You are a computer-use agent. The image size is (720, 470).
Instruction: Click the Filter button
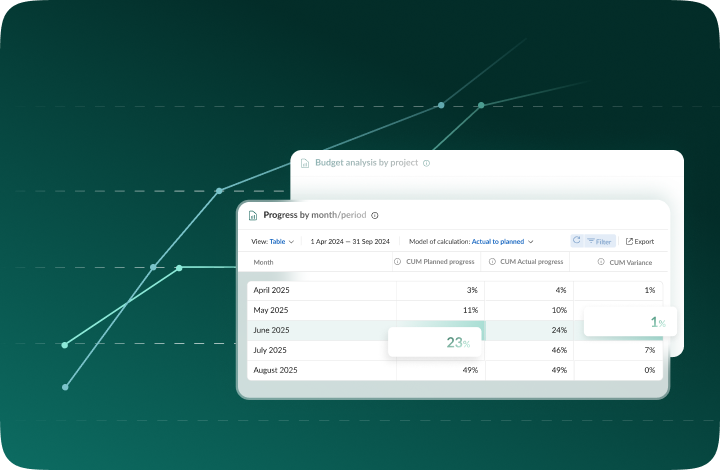pyautogui.click(x=600, y=241)
